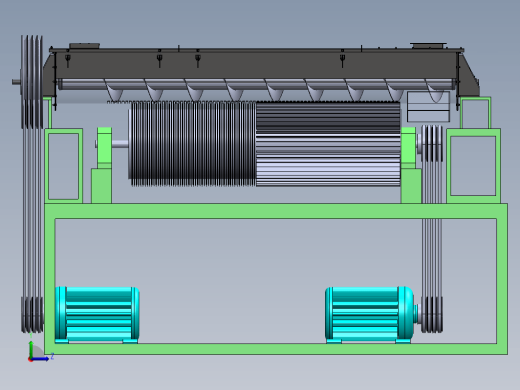Click the green Y axis of the triad
Viewport: 520px width, 390px height.
pos(31,349)
